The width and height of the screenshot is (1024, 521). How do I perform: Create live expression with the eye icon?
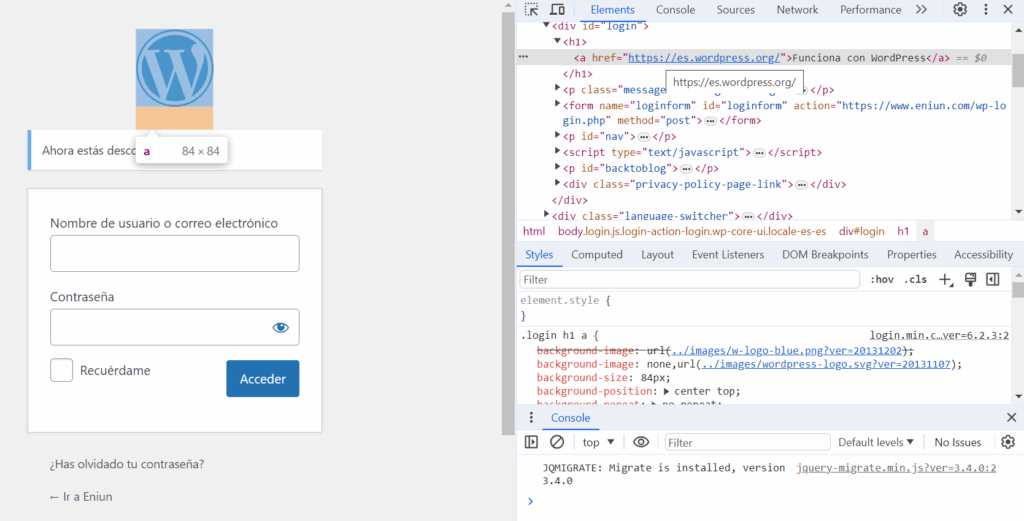point(641,442)
